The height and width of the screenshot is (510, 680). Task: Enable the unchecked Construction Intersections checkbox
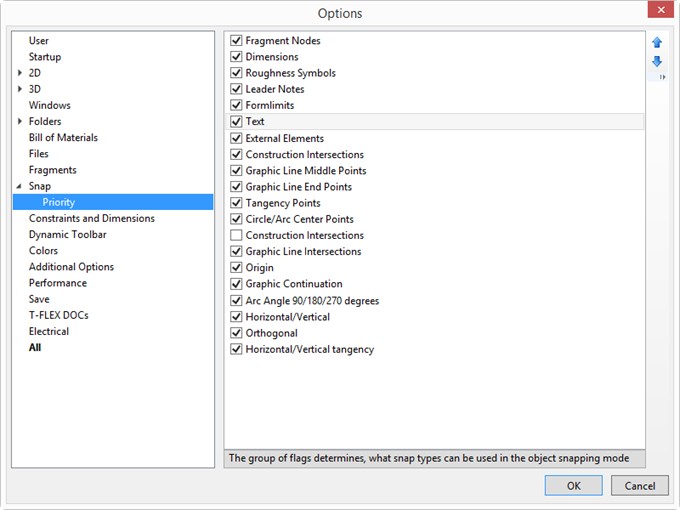[236, 235]
